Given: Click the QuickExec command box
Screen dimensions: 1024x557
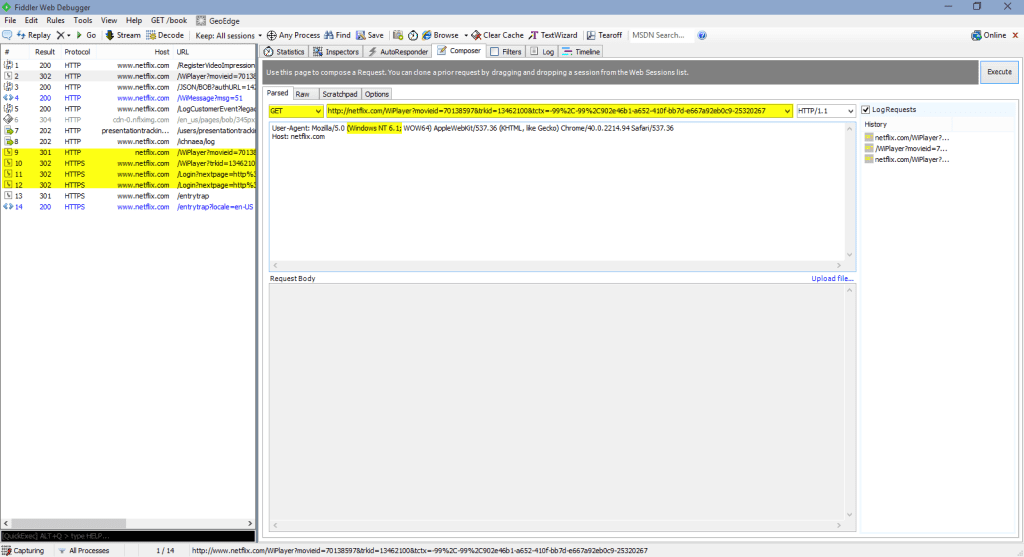Looking at the screenshot, I should click(x=128, y=535).
